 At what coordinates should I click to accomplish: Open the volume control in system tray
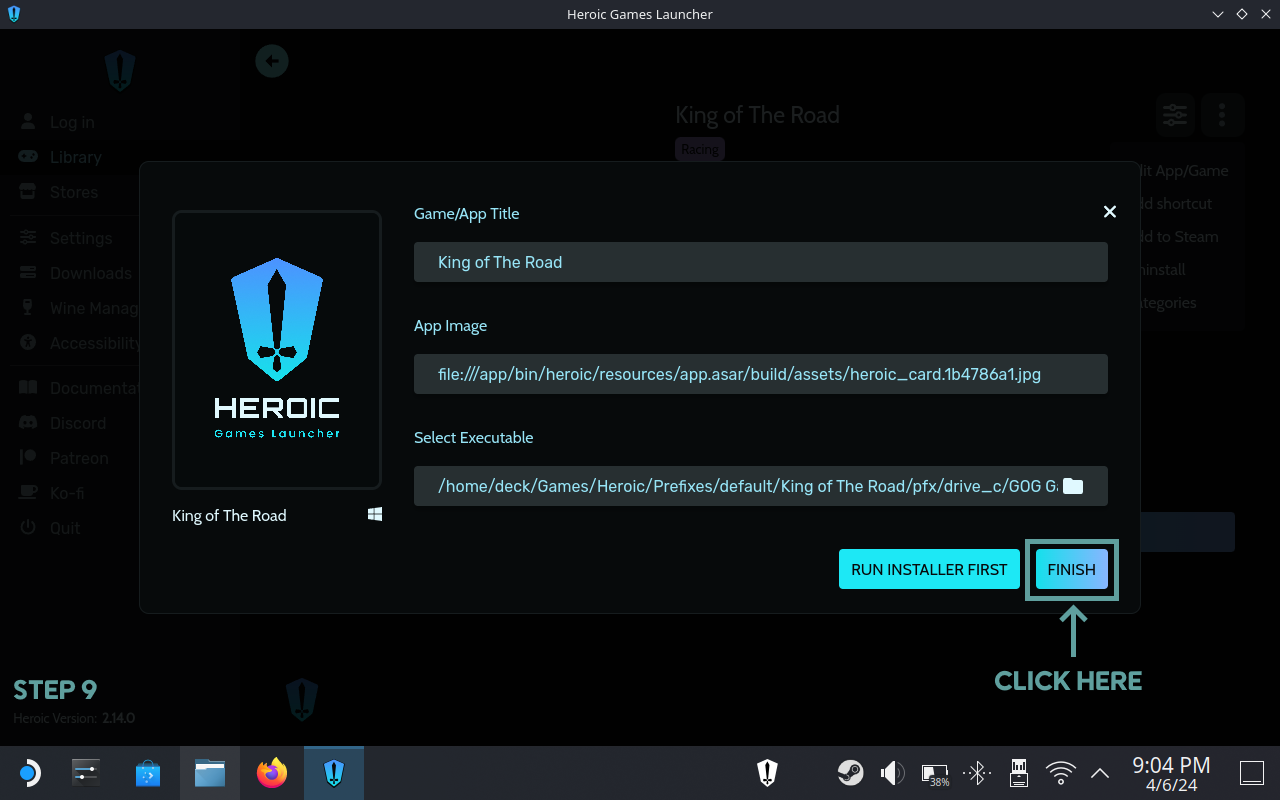click(891, 773)
